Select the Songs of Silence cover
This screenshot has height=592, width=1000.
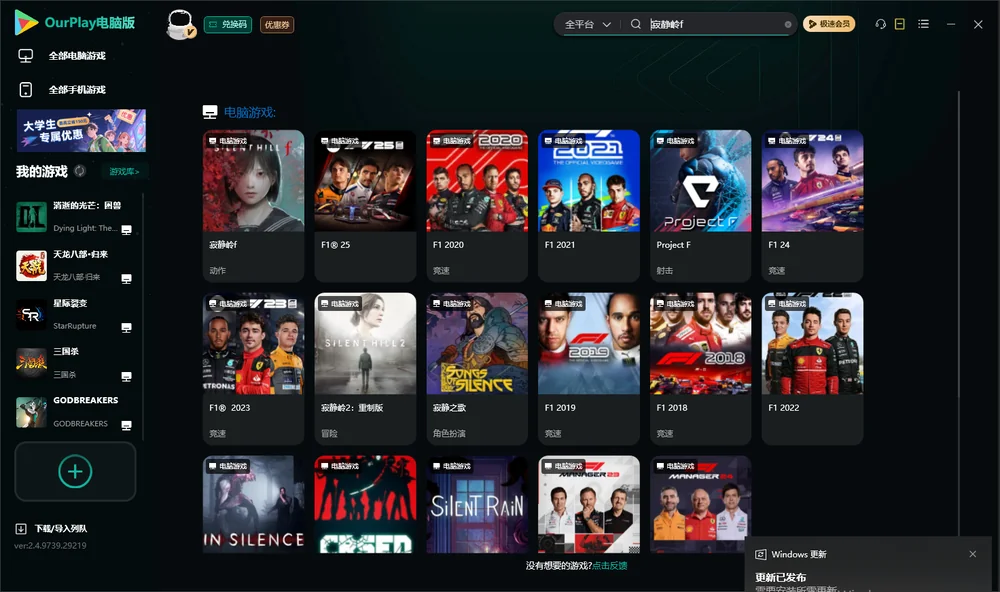[x=477, y=344]
